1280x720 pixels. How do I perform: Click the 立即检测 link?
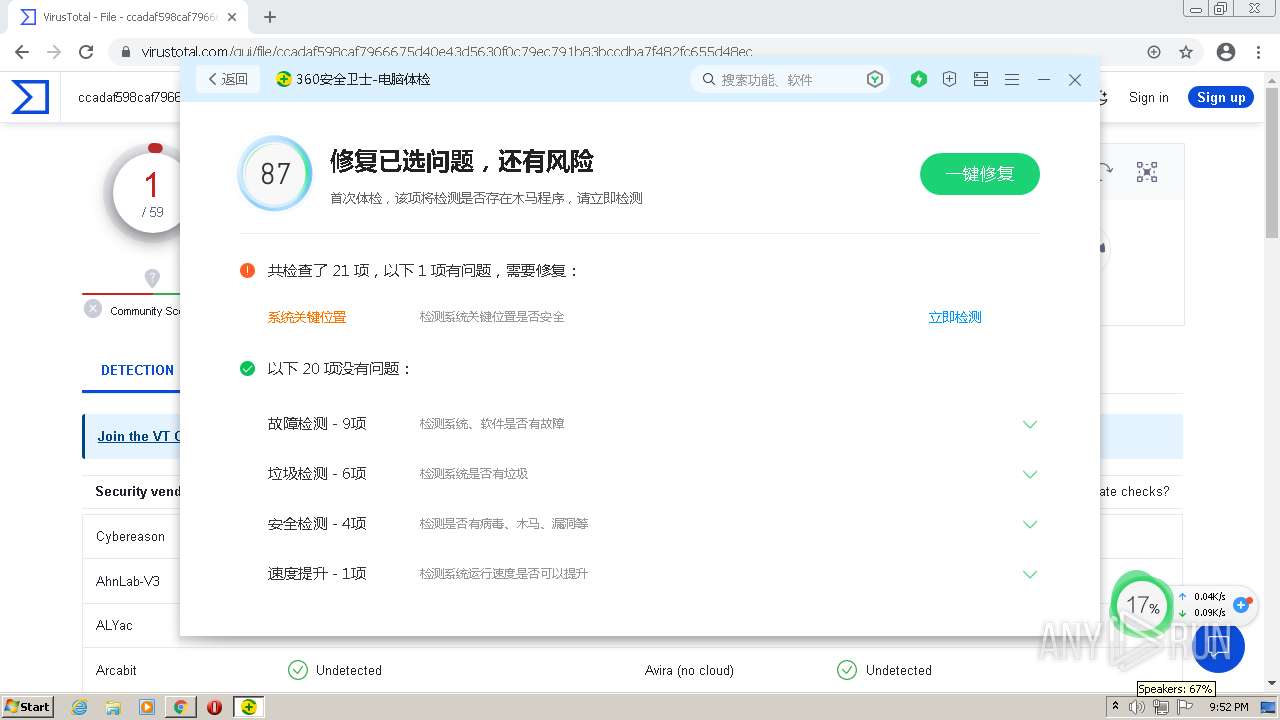point(955,317)
